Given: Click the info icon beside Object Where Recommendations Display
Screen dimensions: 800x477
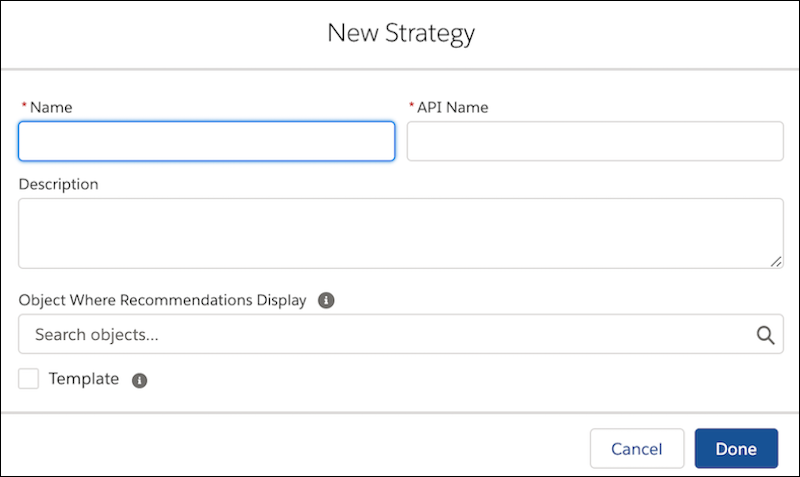Looking at the screenshot, I should [x=326, y=300].
